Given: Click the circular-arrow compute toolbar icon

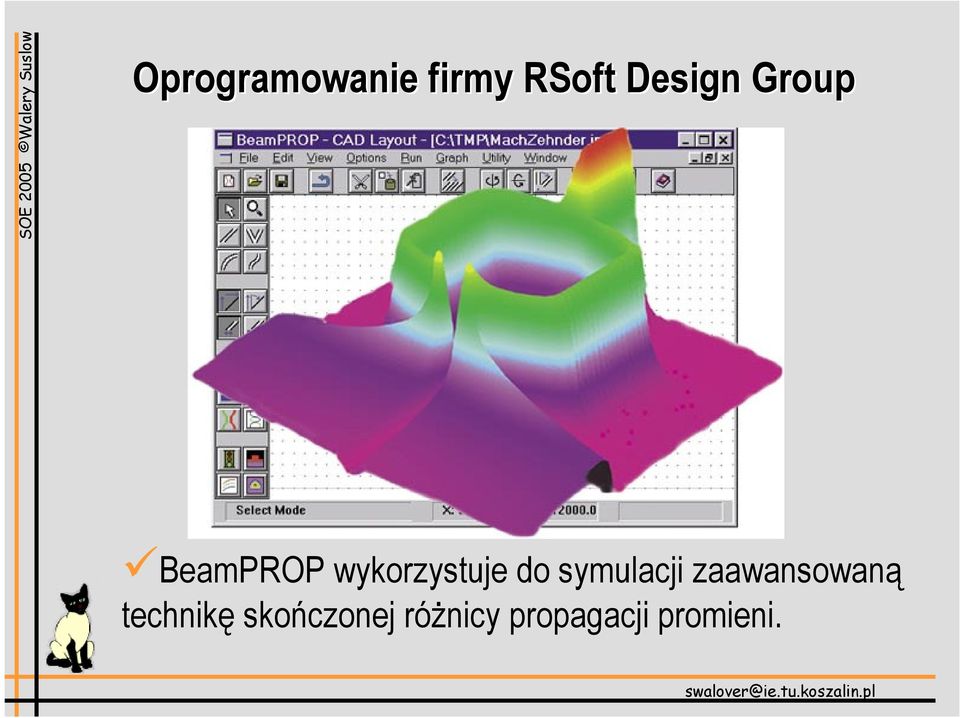Looking at the screenshot, I should tap(492, 181).
